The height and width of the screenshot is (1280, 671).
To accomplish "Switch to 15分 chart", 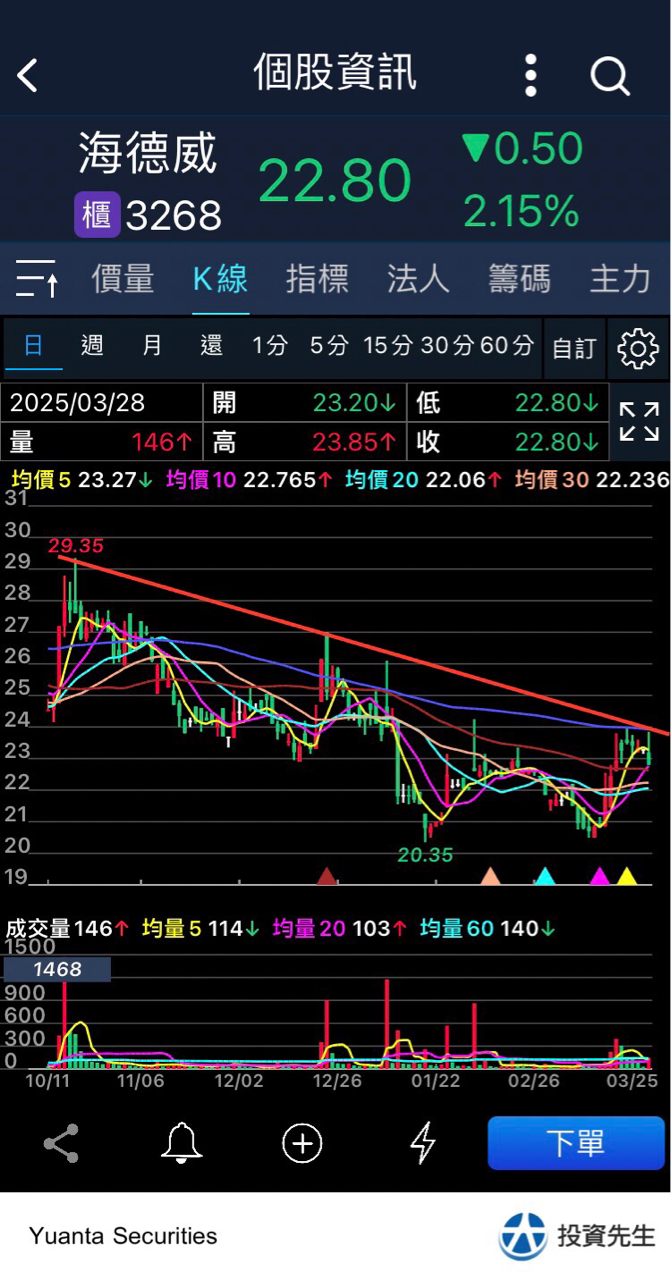I will tap(388, 346).
